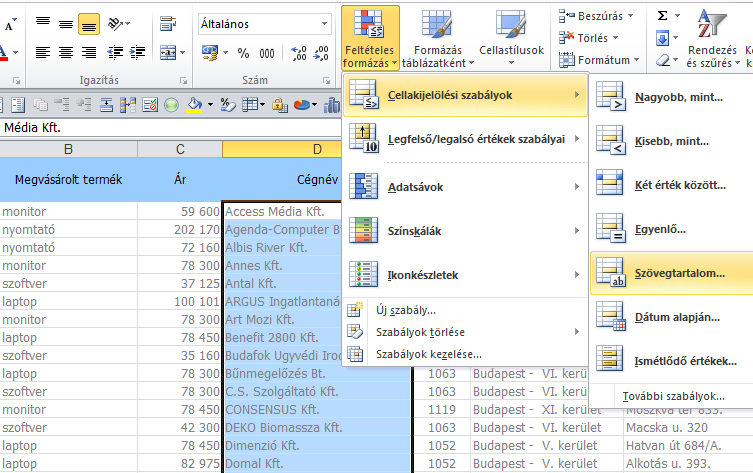Click the form checklist toolbar icon

point(150,105)
